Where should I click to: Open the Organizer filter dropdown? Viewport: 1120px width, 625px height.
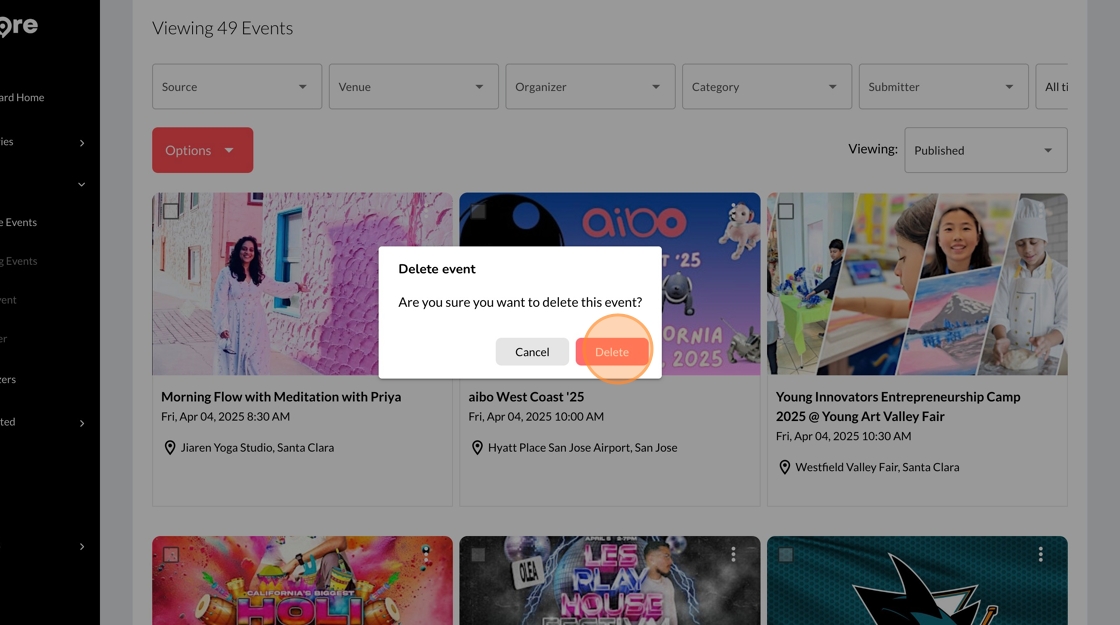click(x=590, y=86)
